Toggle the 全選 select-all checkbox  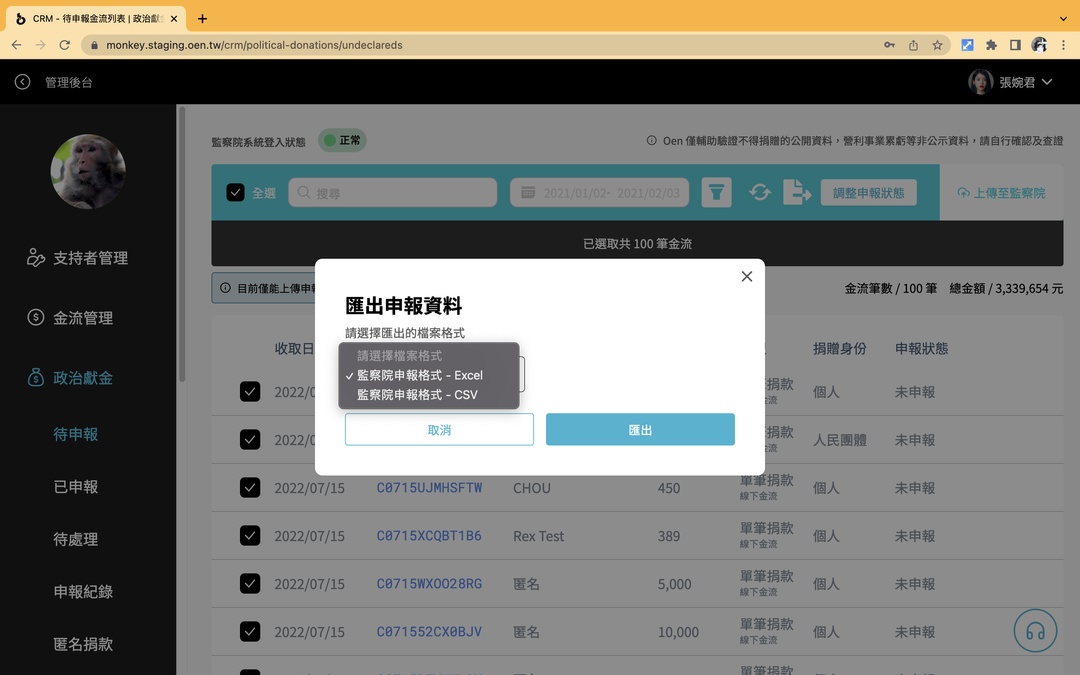pyautogui.click(x=233, y=192)
